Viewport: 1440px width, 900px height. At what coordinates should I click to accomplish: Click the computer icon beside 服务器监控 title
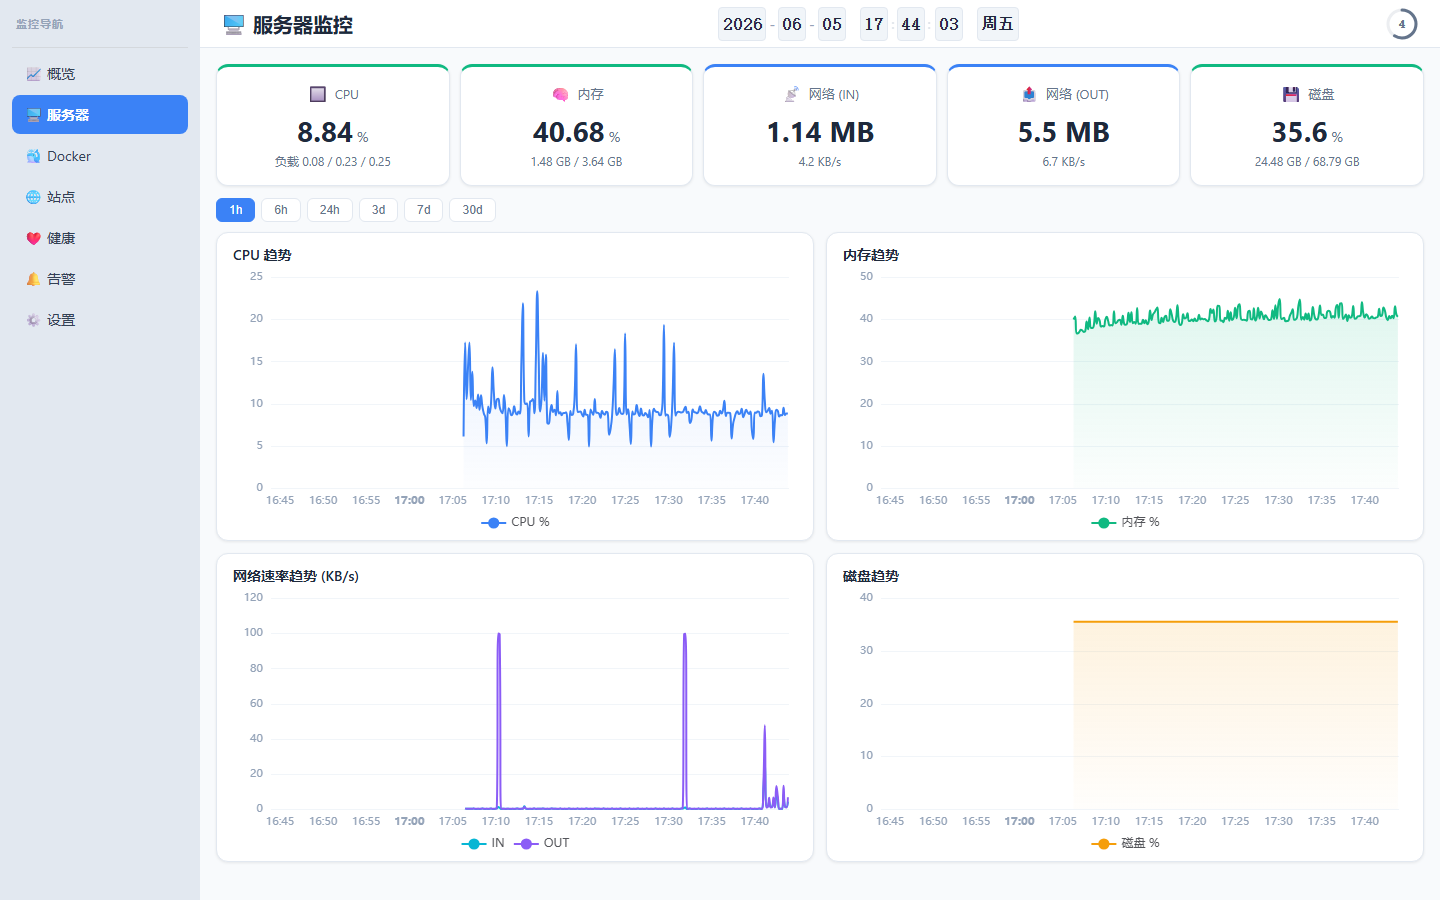click(234, 25)
